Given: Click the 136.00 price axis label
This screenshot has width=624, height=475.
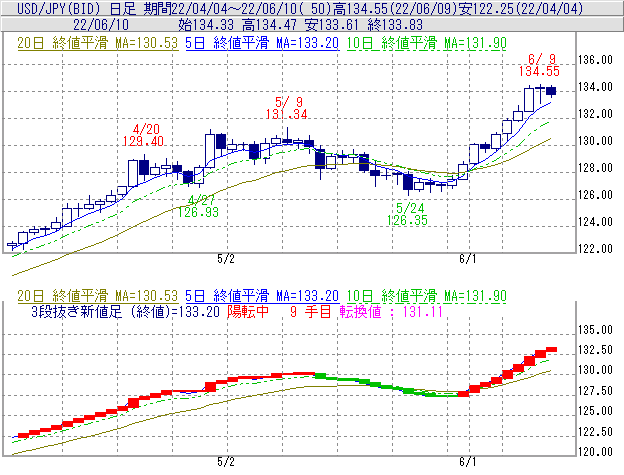Looking at the screenshot, I should [x=595, y=60].
